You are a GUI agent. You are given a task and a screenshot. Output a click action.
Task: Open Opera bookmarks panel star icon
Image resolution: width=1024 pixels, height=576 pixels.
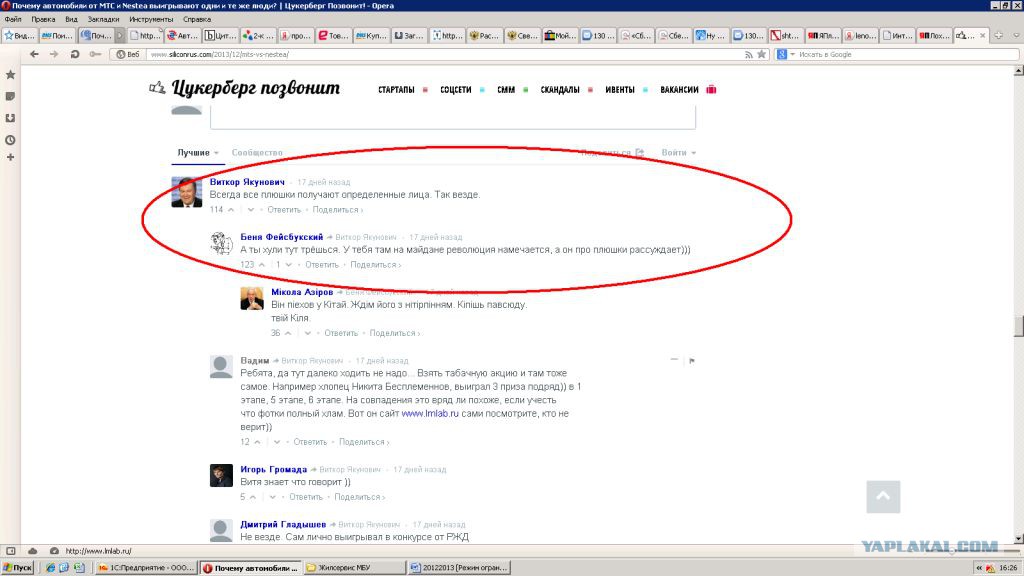[10, 75]
